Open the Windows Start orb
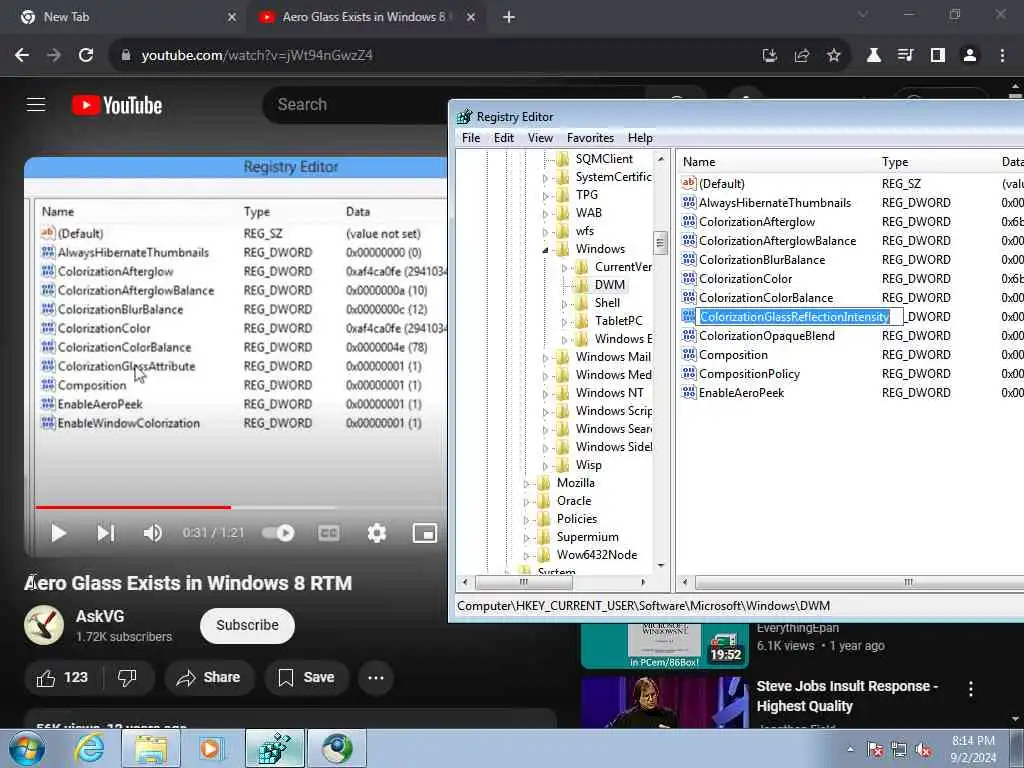 tap(27, 748)
